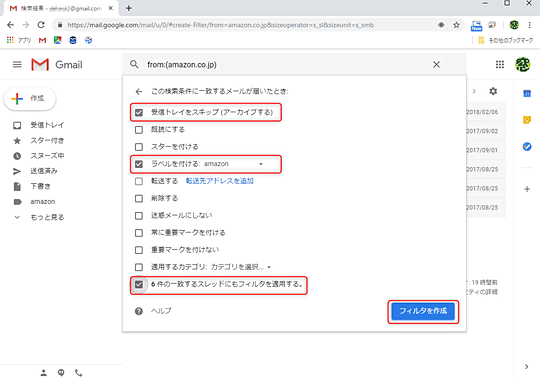Open the amazon label dropdown
Viewport: 540px width, 380px height.
click(x=233, y=164)
